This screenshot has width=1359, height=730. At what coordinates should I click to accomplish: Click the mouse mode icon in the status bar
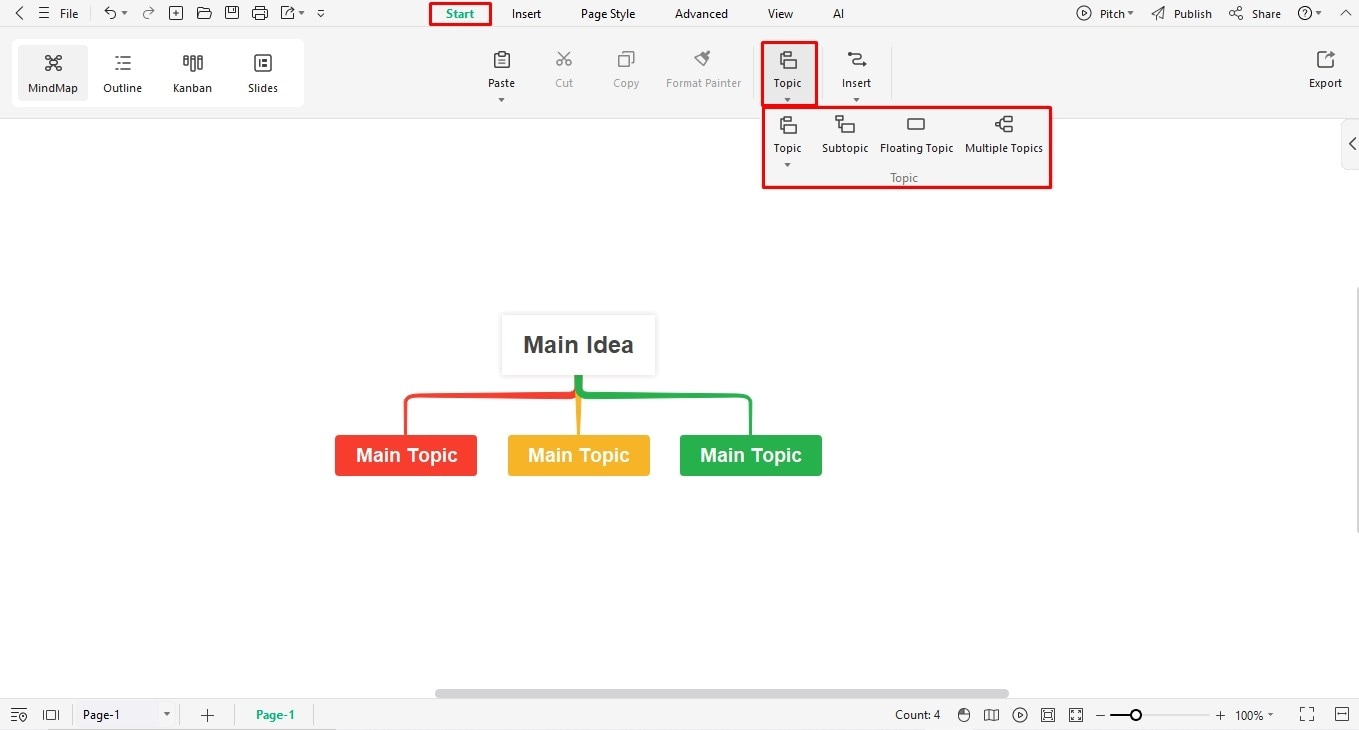click(x=964, y=715)
